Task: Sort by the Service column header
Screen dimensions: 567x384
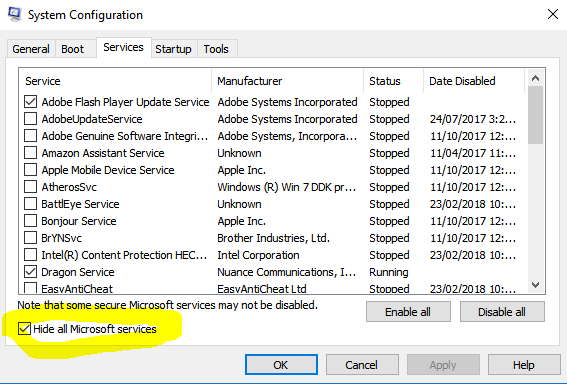Action: [115, 81]
